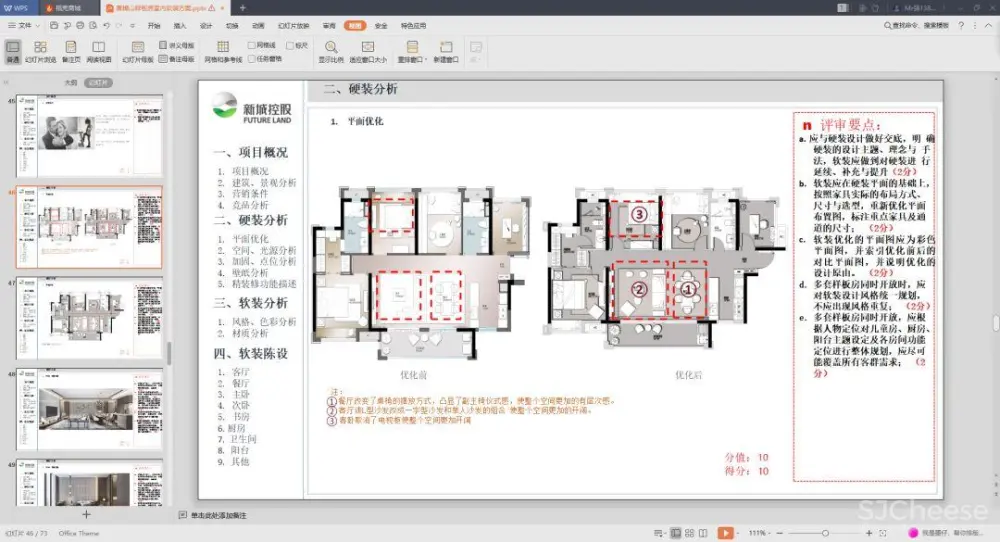Switch to Normal view (普通) in ribbon
Image resolution: width=1000 pixels, height=542 pixels.
[13, 51]
